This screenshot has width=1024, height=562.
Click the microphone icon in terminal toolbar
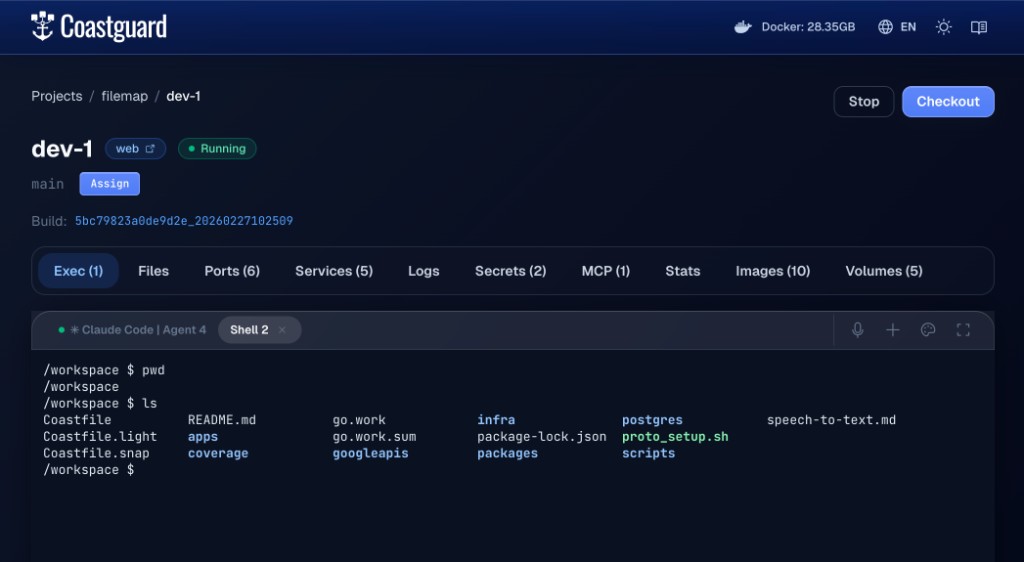tap(857, 330)
